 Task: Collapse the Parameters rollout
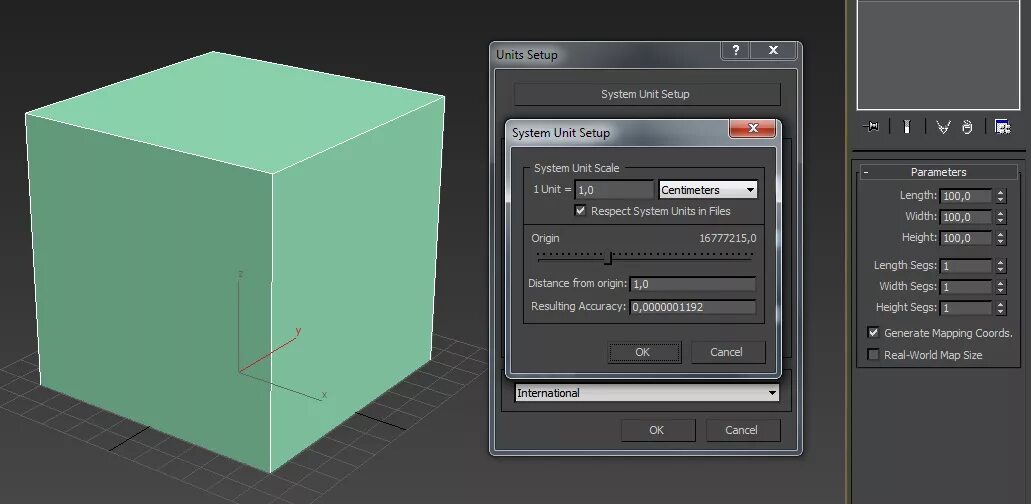938,172
